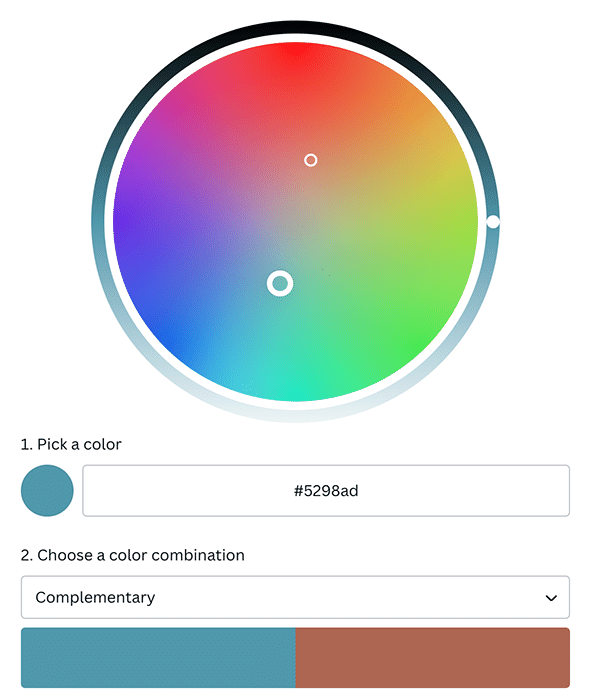
Task: Open the Complementary combination dropdown
Action: pyautogui.click(x=295, y=597)
